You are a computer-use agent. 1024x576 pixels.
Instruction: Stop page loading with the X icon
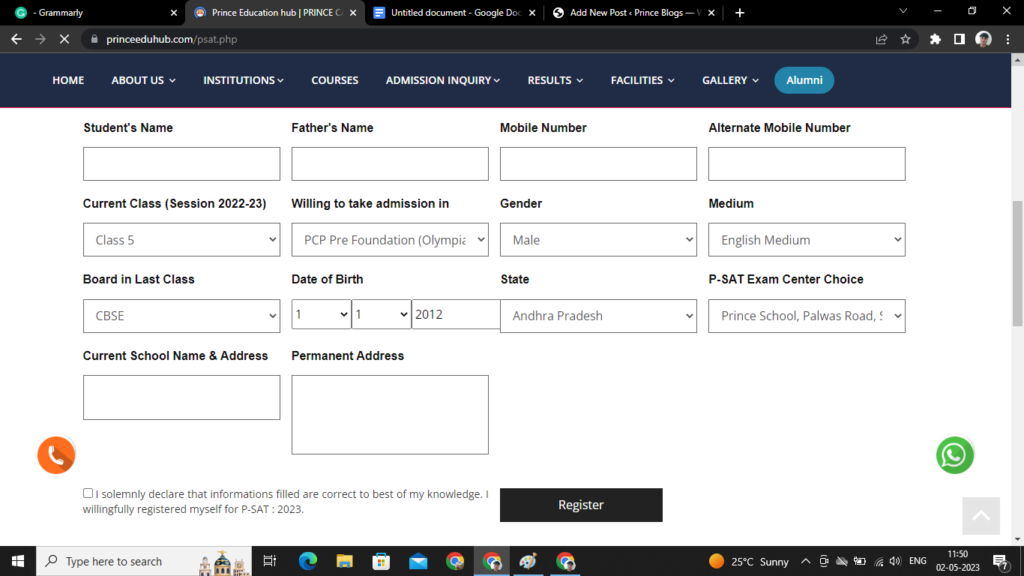[65, 39]
